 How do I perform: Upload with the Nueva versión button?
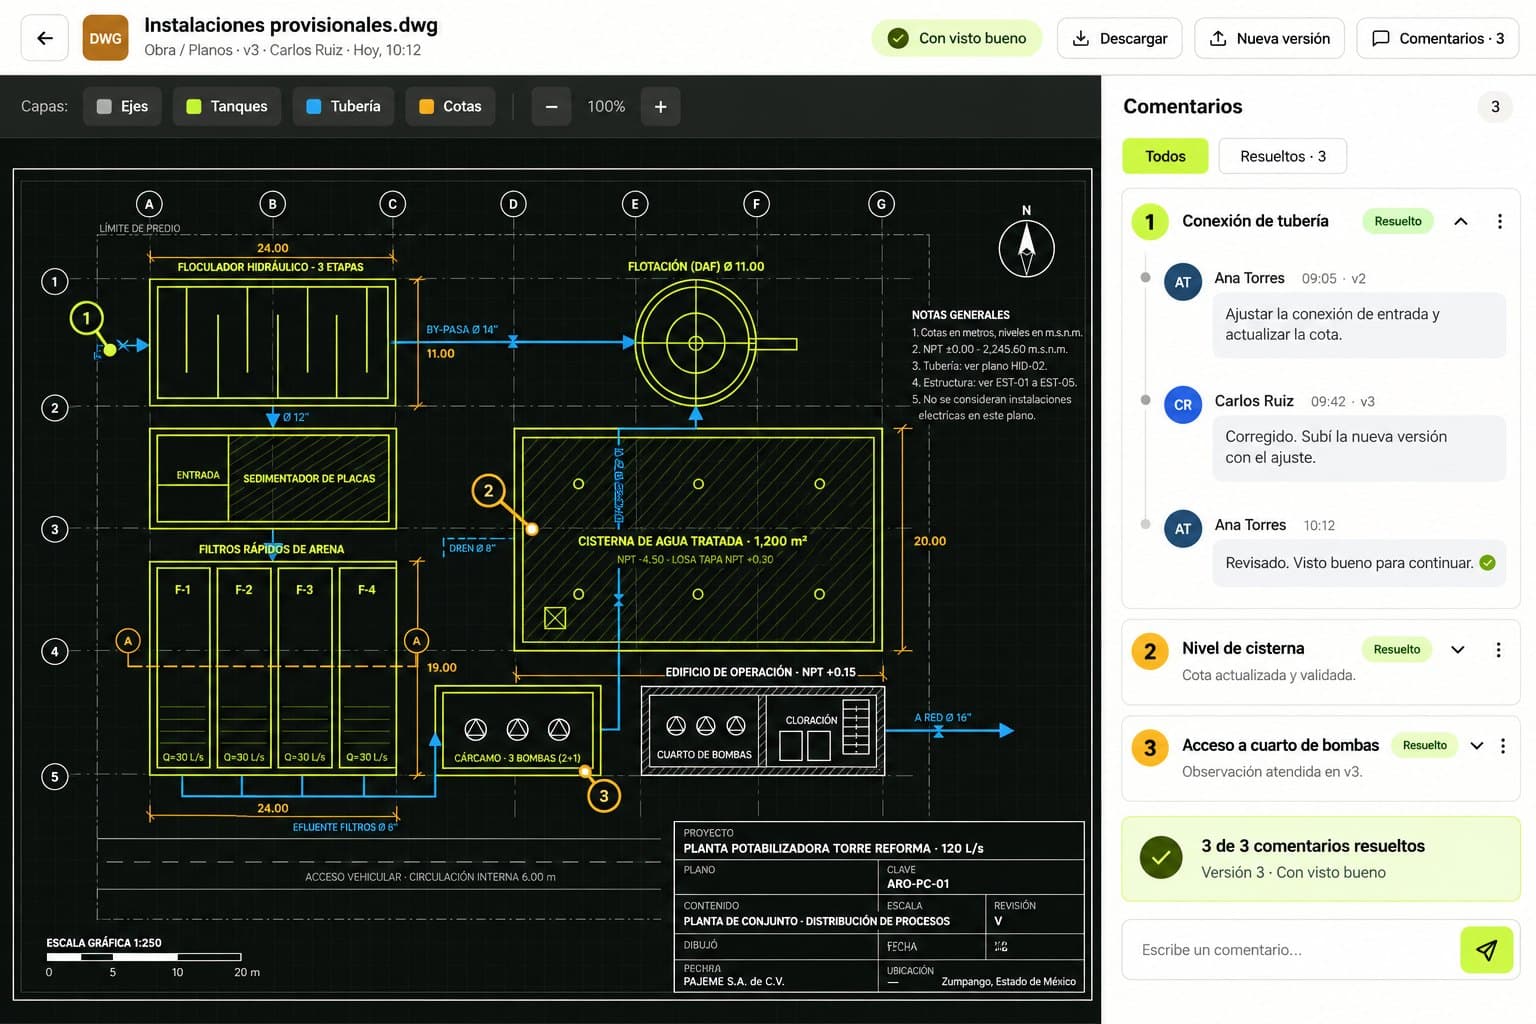(1269, 38)
